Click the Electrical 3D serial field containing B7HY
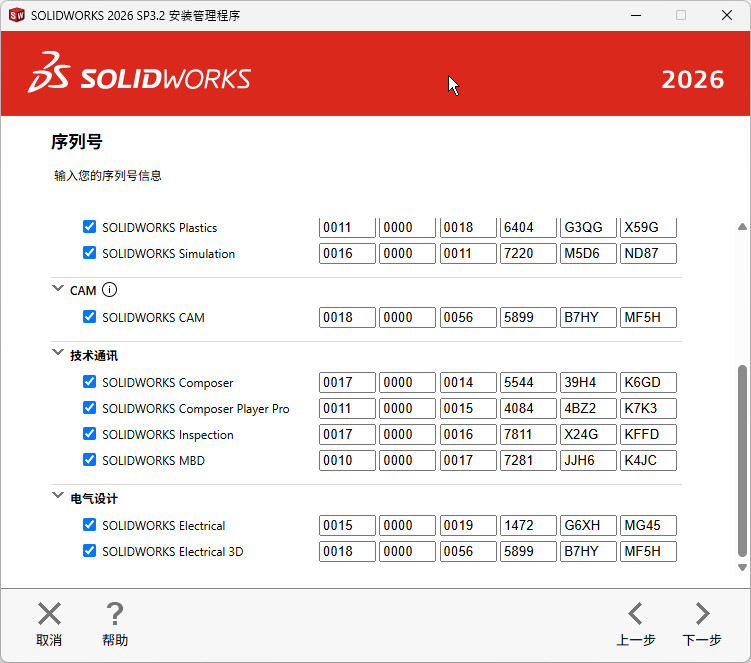751x663 pixels. coord(588,551)
